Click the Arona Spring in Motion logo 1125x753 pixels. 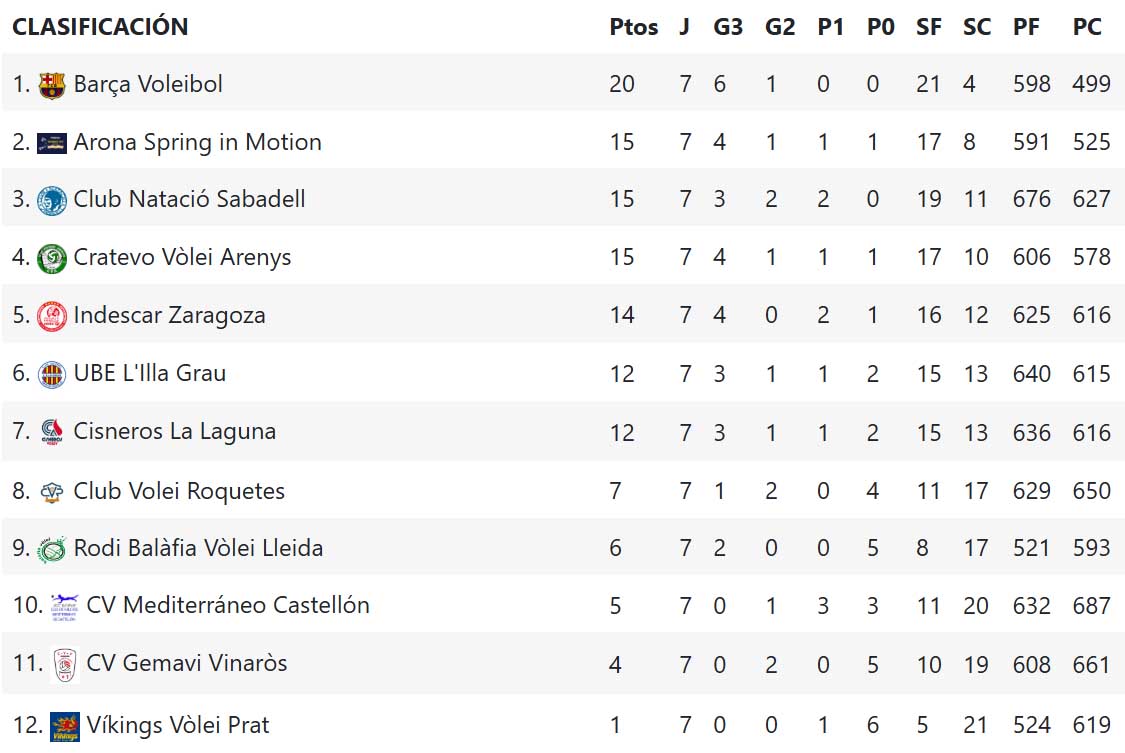(x=52, y=143)
